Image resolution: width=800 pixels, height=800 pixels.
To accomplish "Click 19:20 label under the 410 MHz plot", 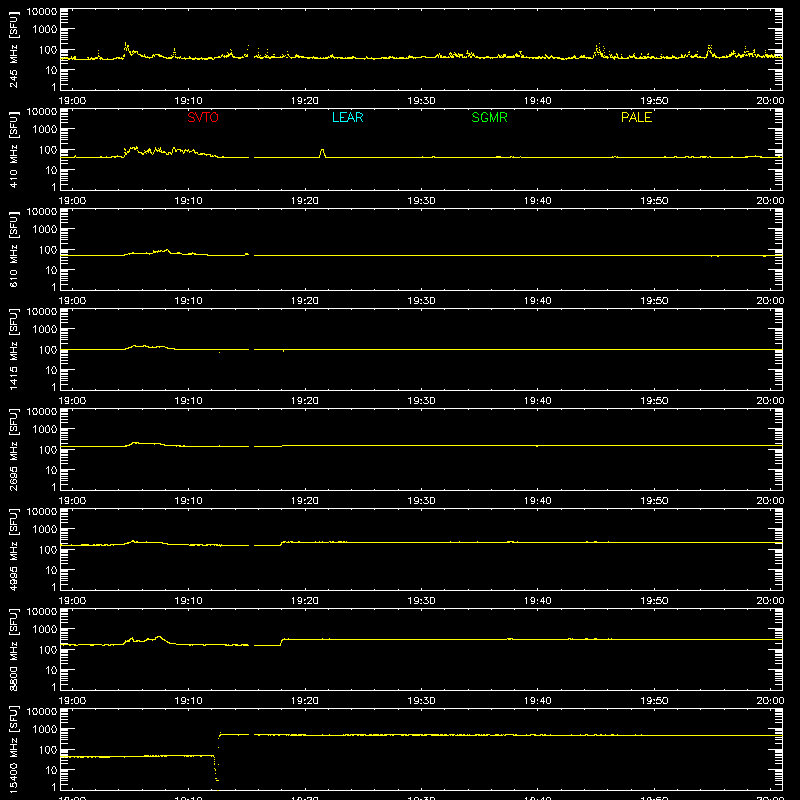I will (x=305, y=201).
